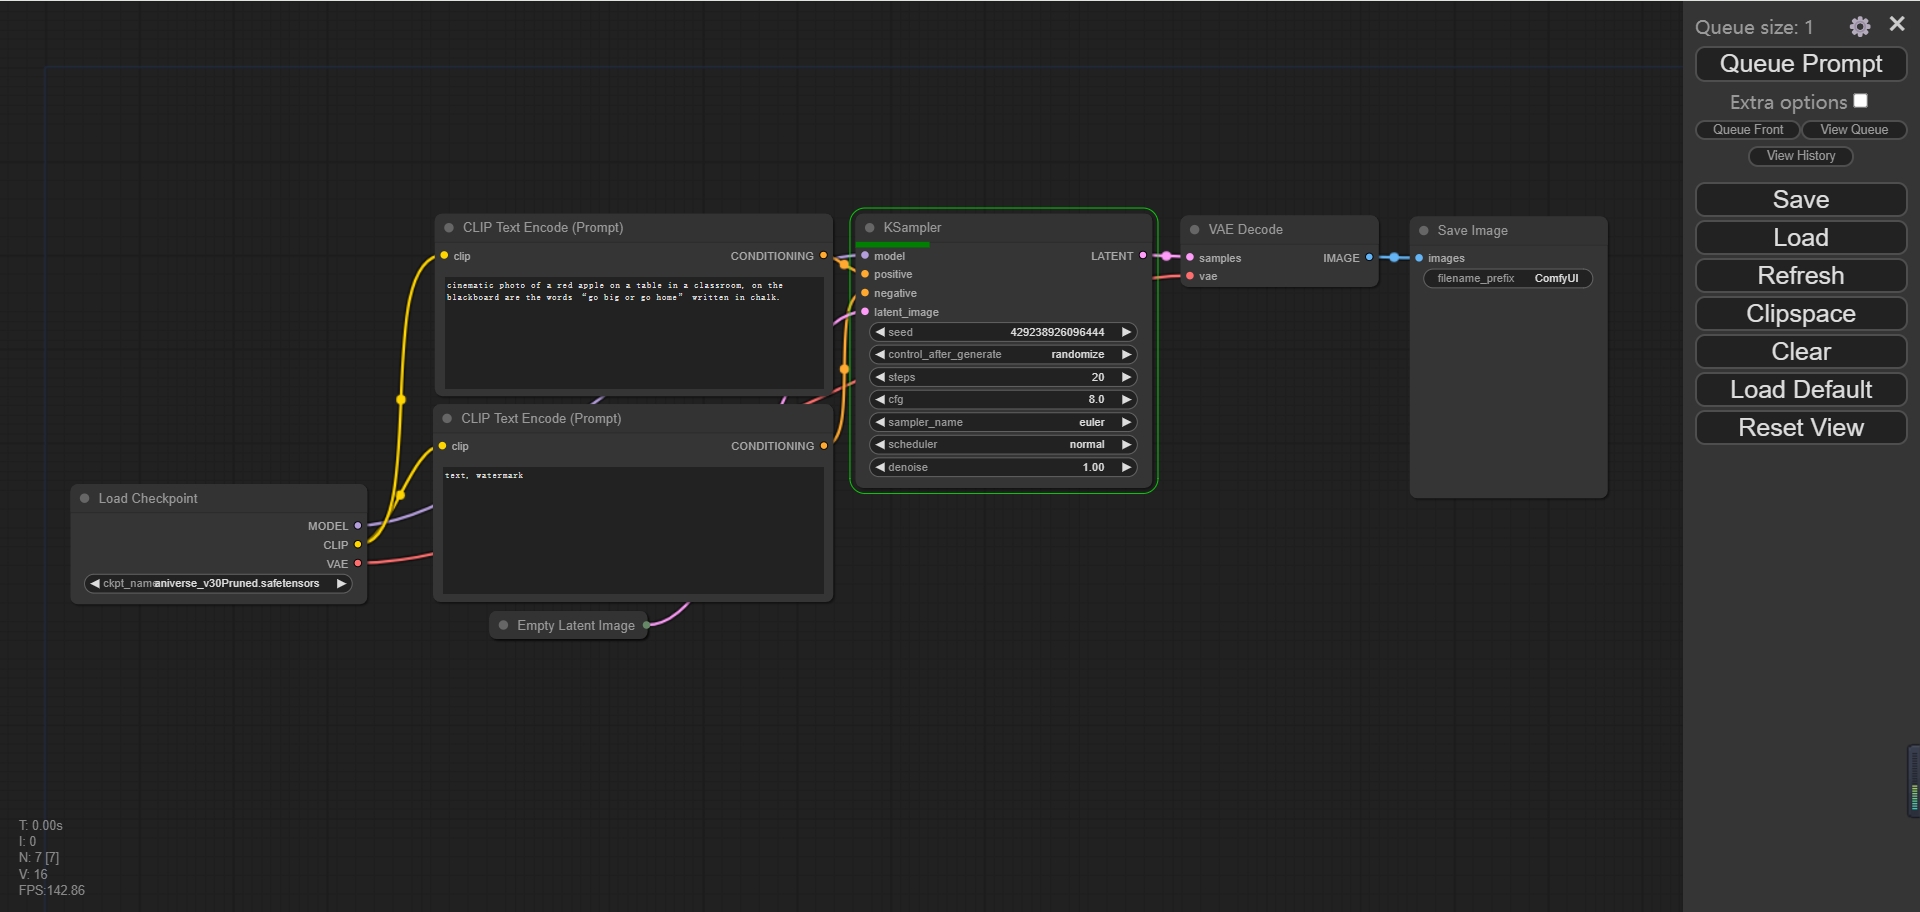Screen dimensions: 1920x912
Task: Click the IMAGE output port on VAE Decode
Action: click(x=1369, y=258)
